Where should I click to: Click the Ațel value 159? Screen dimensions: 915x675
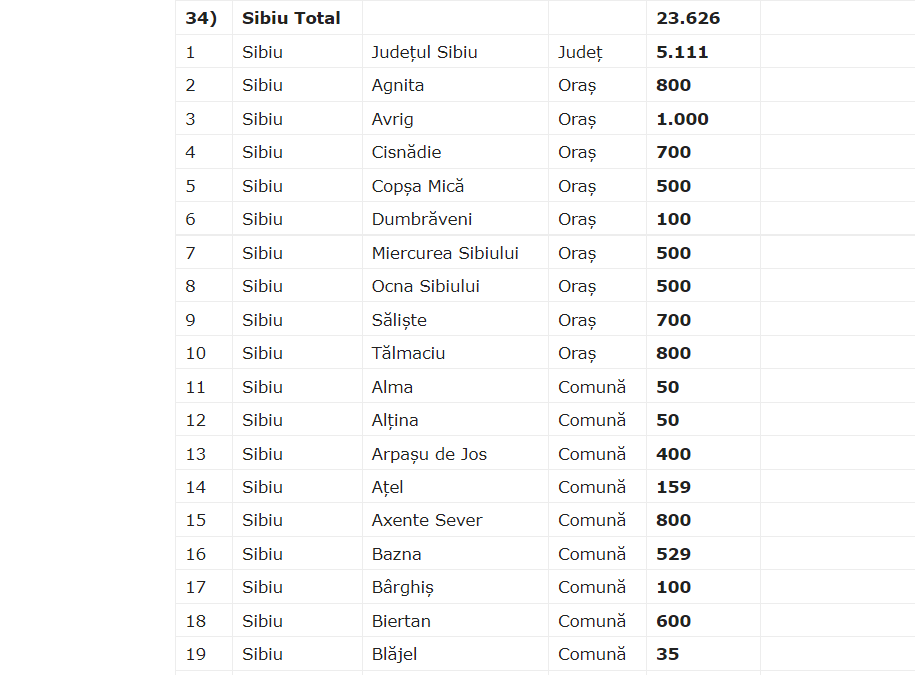tap(673, 487)
